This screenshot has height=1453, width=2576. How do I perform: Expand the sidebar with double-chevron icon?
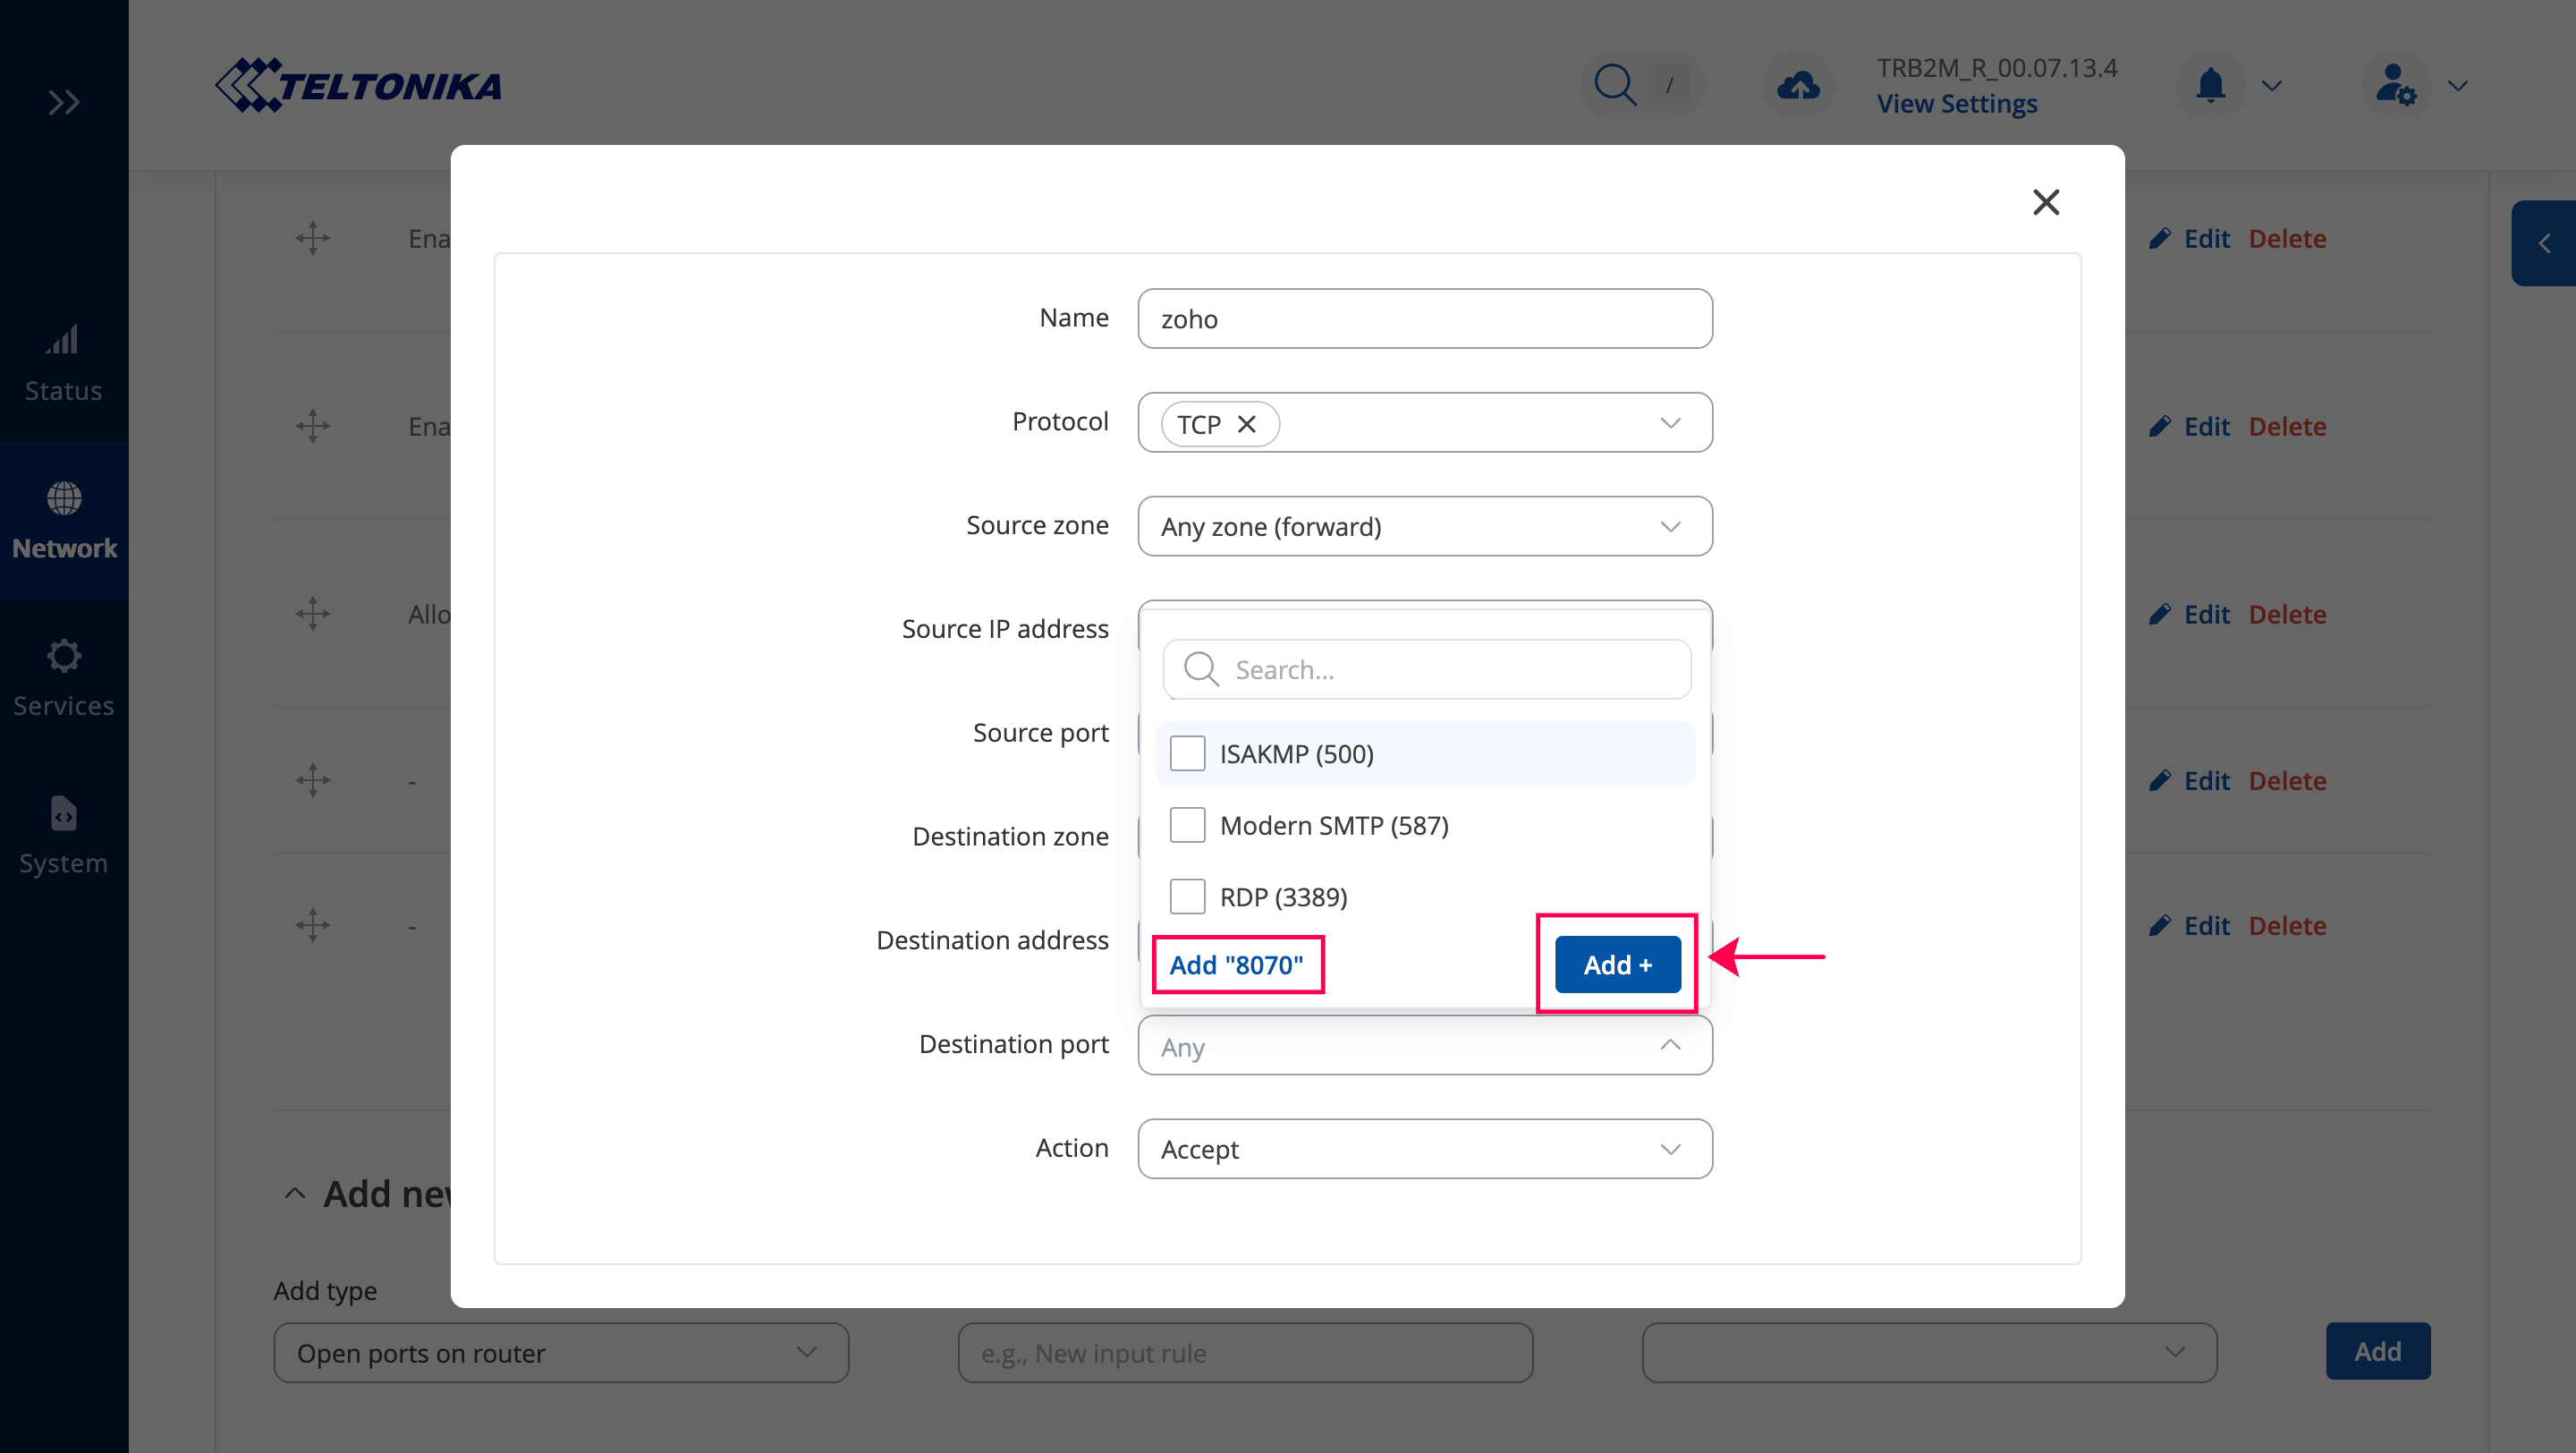[x=64, y=102]
